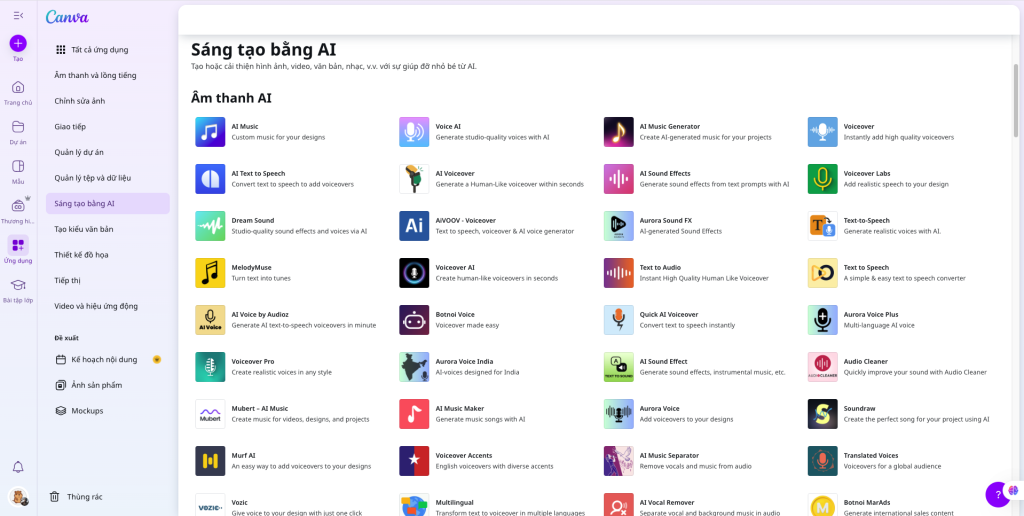
Task: Open the Bài tập lớp icon
Action: coord(18,285)
